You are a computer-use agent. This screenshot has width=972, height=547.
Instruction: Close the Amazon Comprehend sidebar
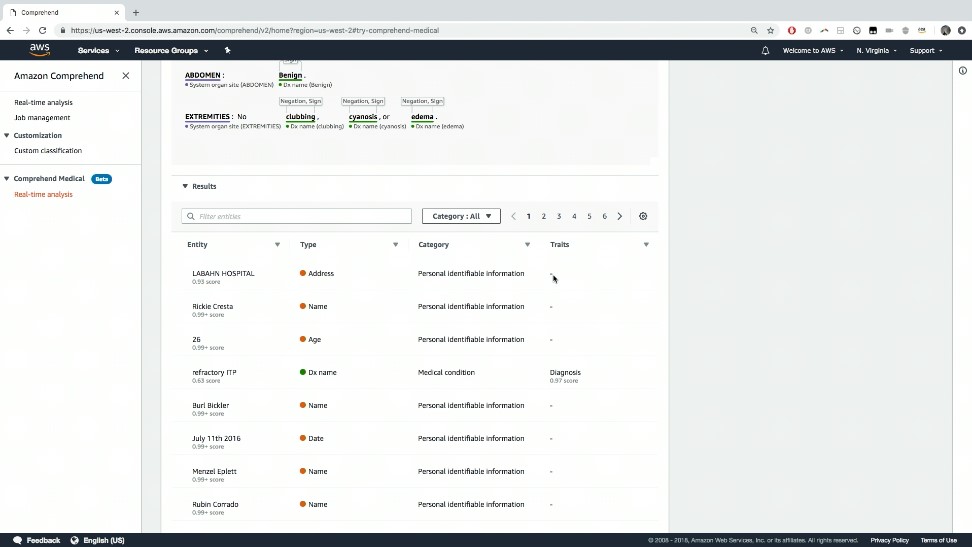click(x=126, y=76)
